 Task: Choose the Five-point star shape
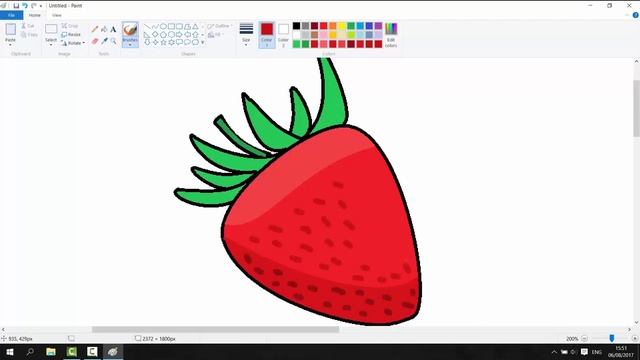[163, 42]
